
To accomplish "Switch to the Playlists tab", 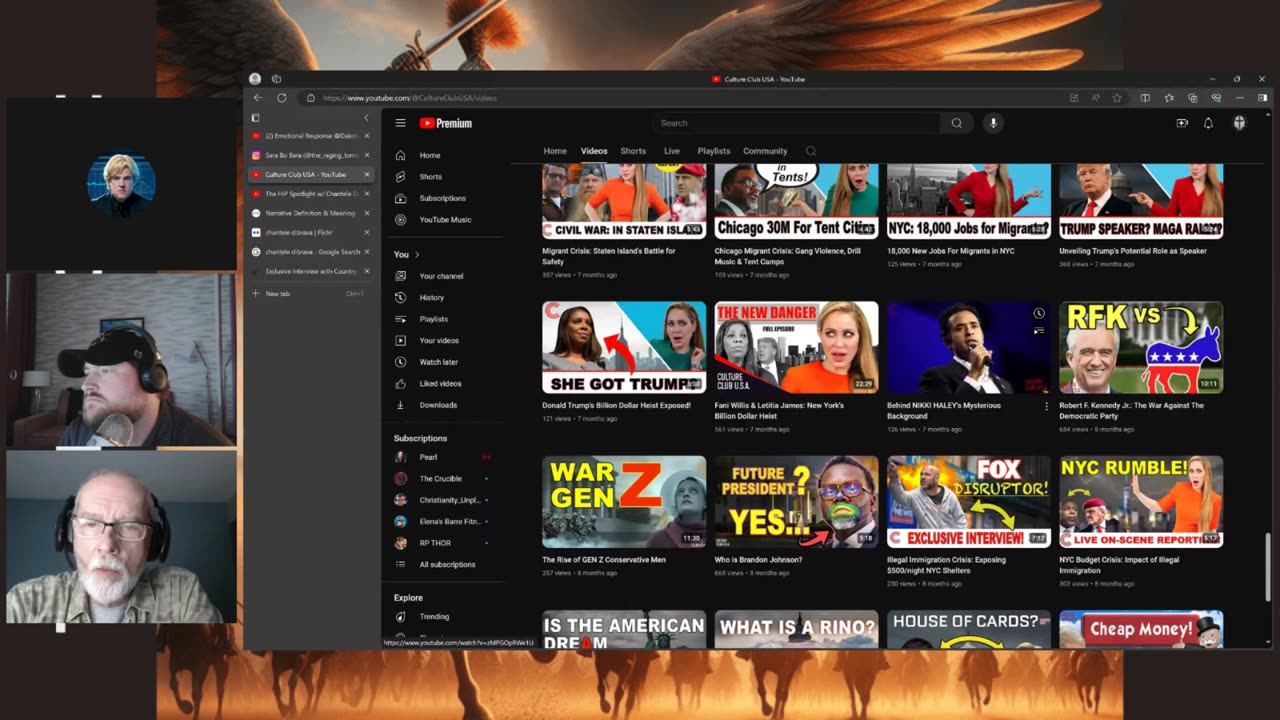I will click(714, 151).
